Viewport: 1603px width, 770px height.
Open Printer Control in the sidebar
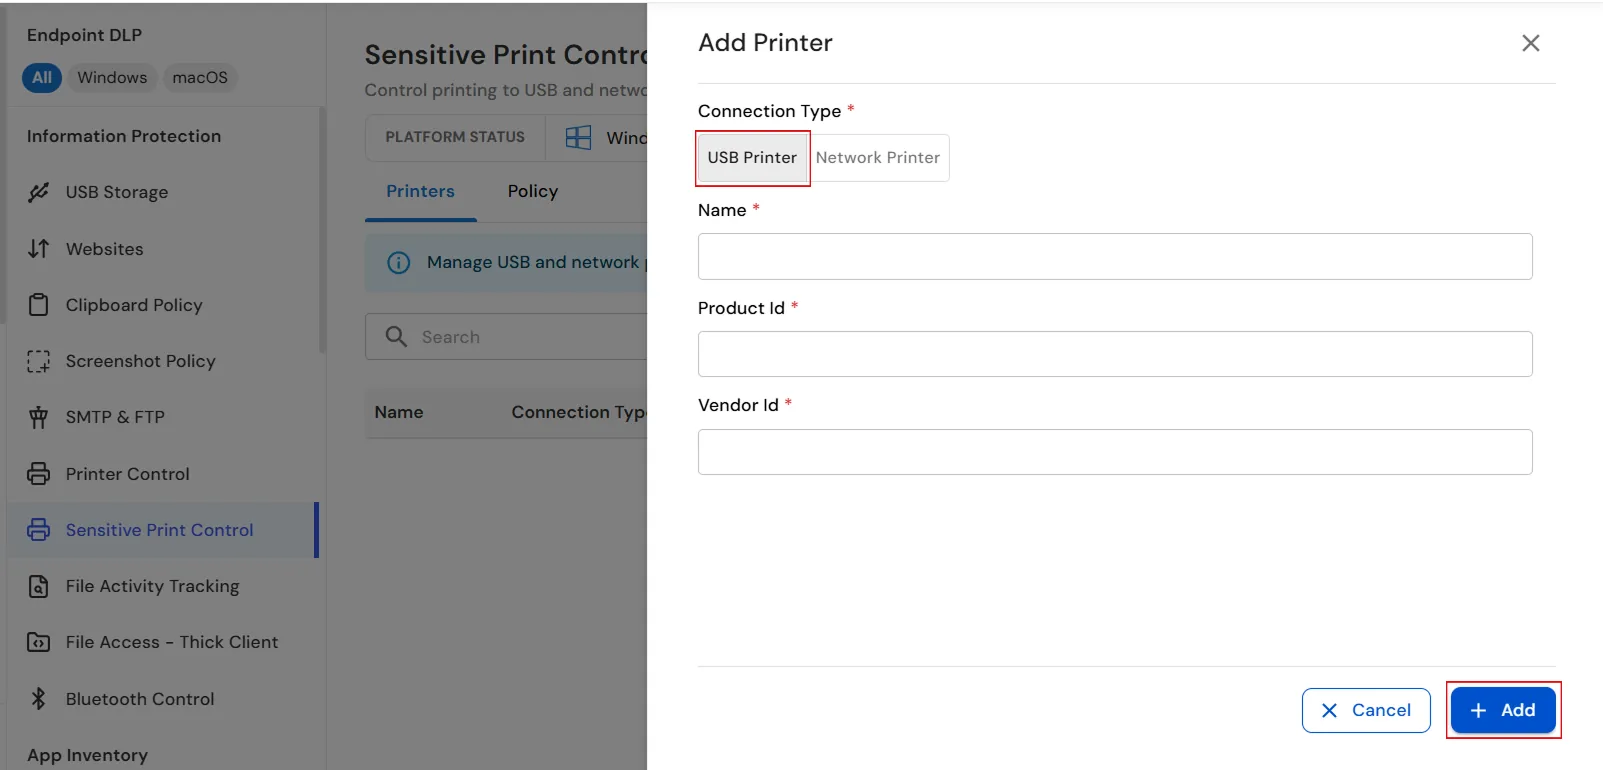tap(162, 474)
